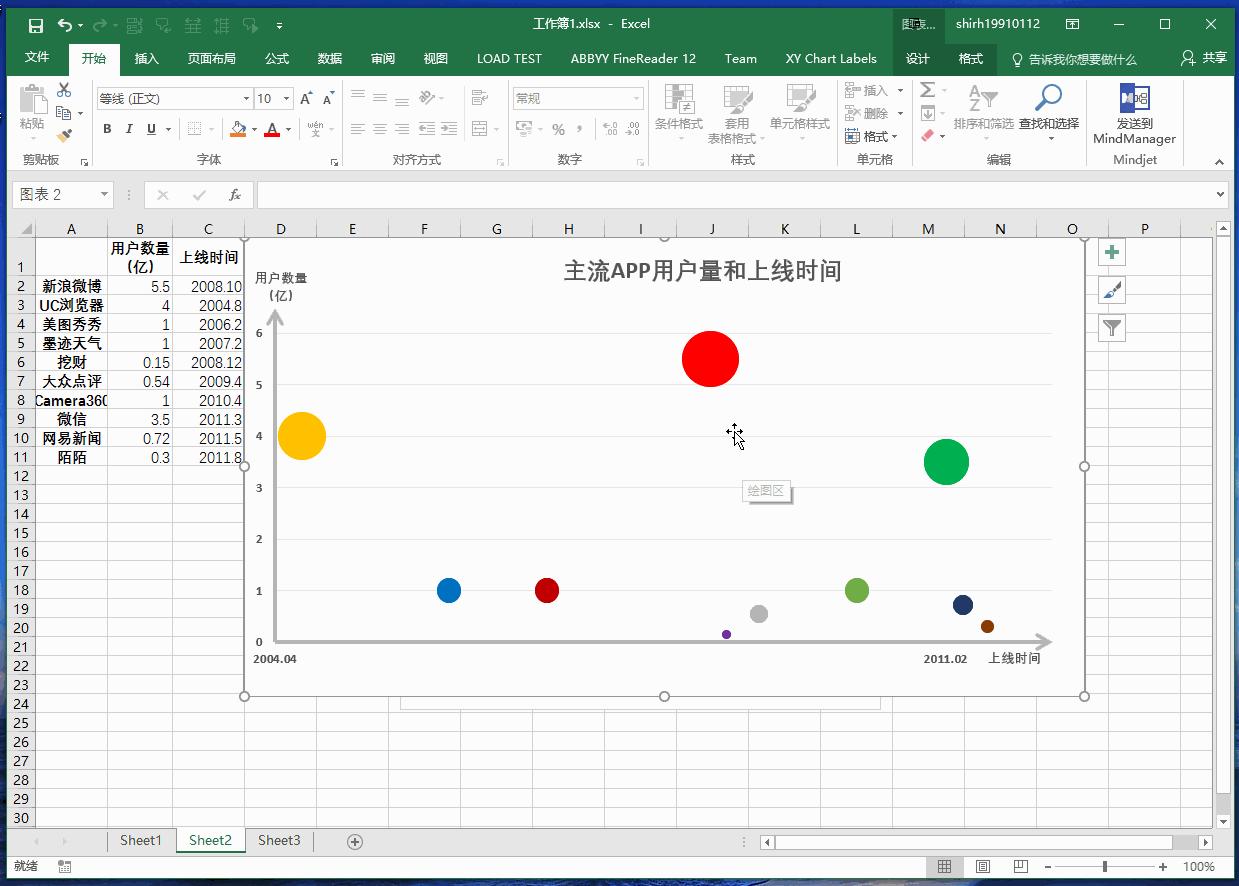Click the insert function fx icon

pos(235,195)
